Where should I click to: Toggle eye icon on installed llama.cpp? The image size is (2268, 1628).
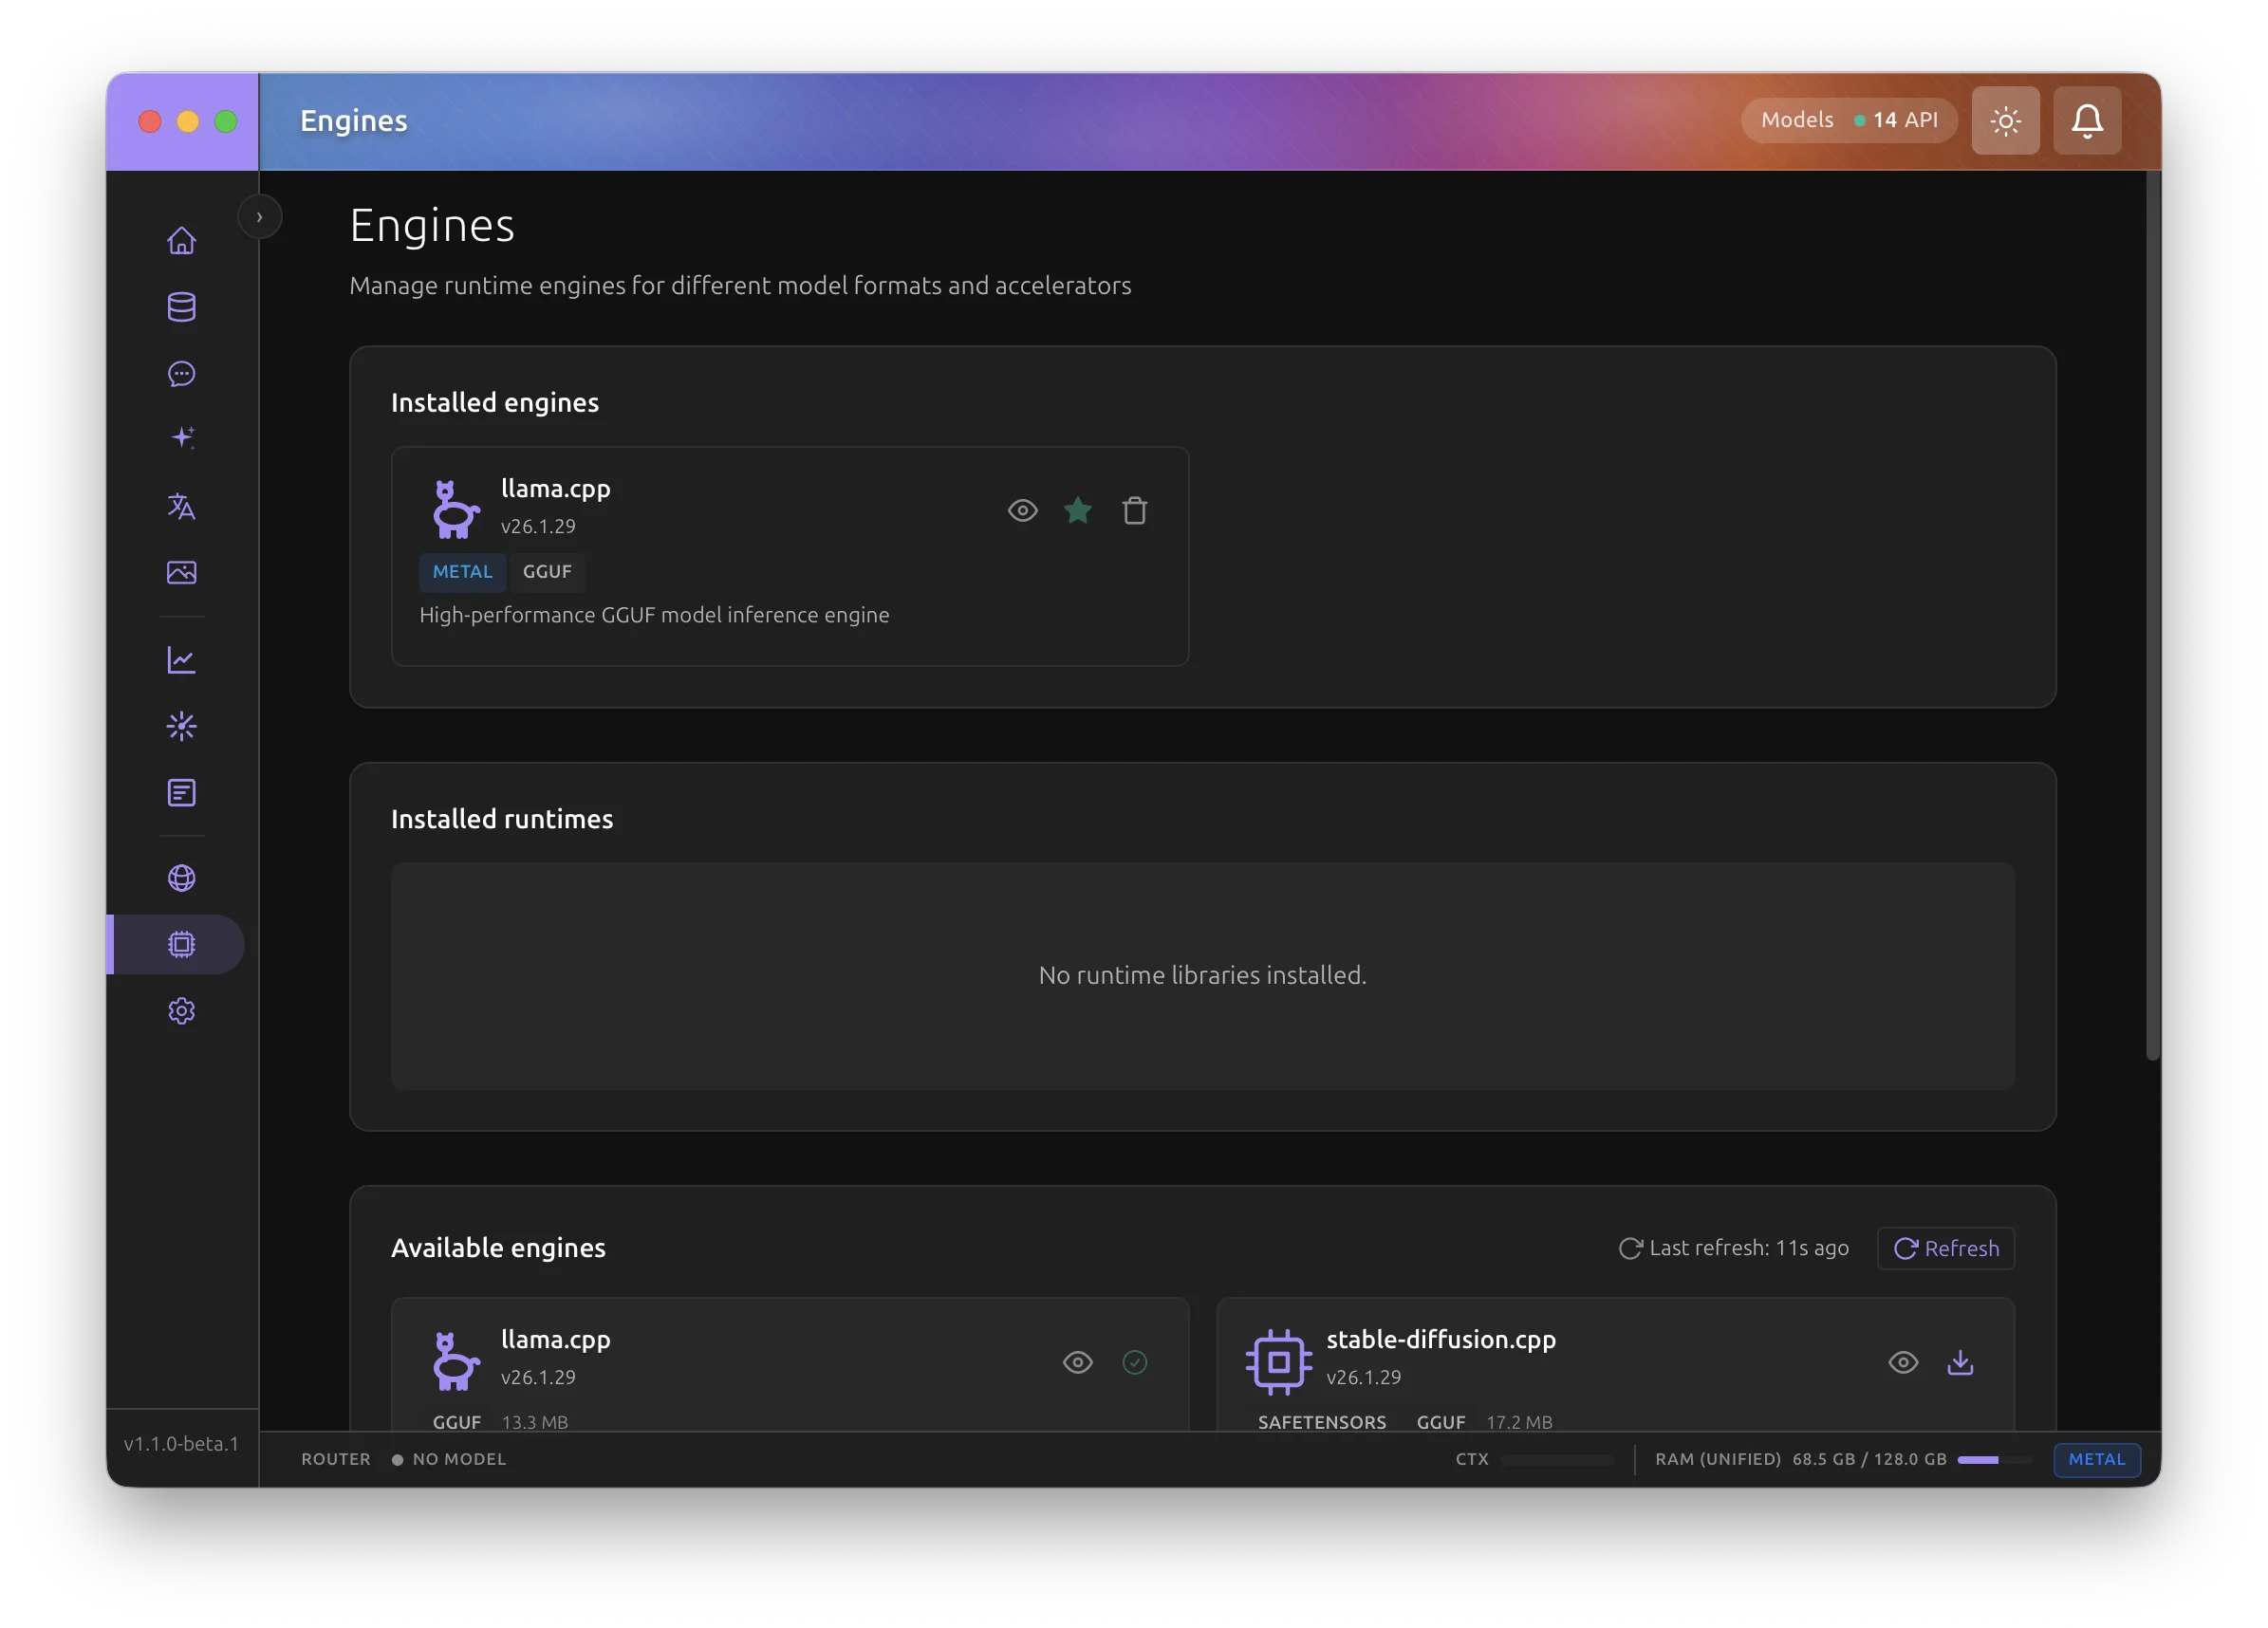(1022, 511)
